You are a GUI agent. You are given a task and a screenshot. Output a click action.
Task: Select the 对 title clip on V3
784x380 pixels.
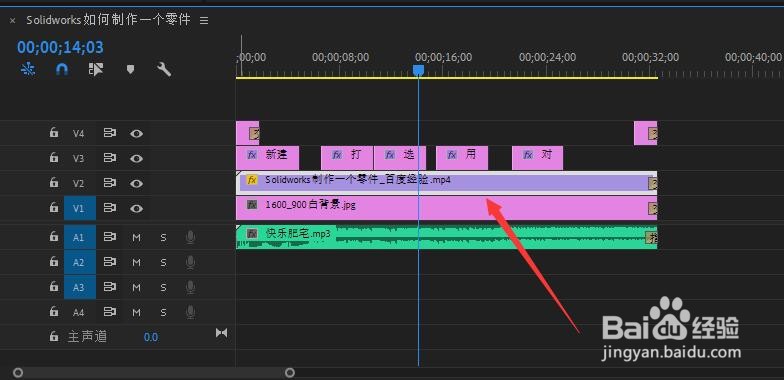pos(538,158)
